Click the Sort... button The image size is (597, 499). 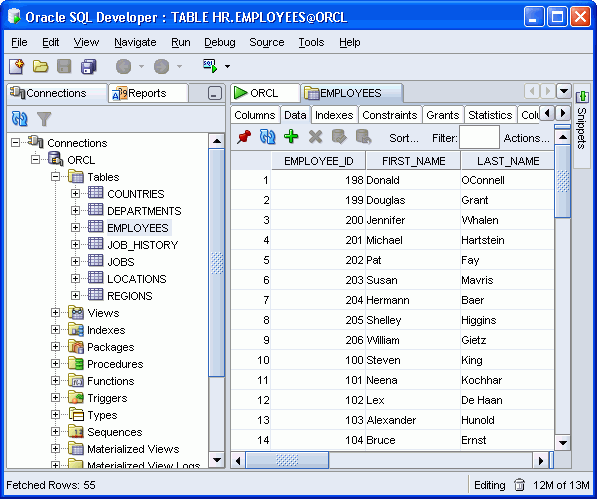[x=404, y=138]
